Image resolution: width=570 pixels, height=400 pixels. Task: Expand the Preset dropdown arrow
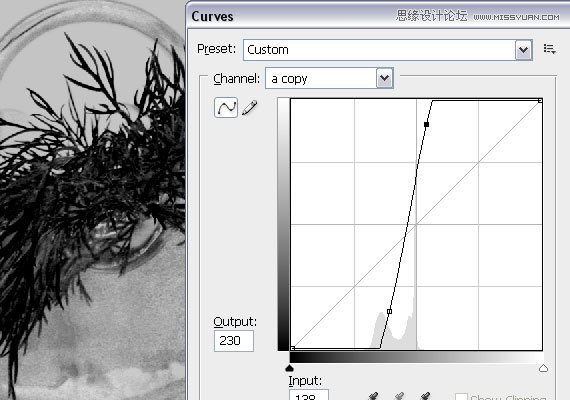click(523, 50)
